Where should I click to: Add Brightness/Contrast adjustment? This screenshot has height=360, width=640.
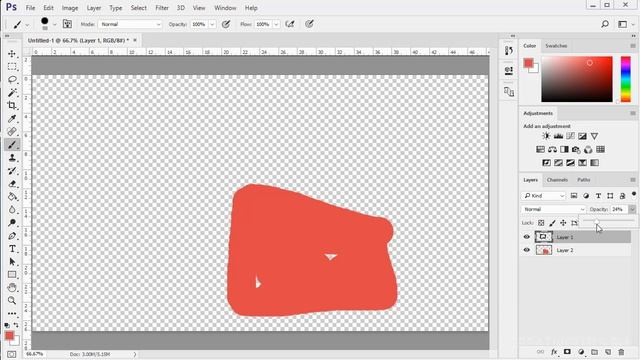click(546, 136)
